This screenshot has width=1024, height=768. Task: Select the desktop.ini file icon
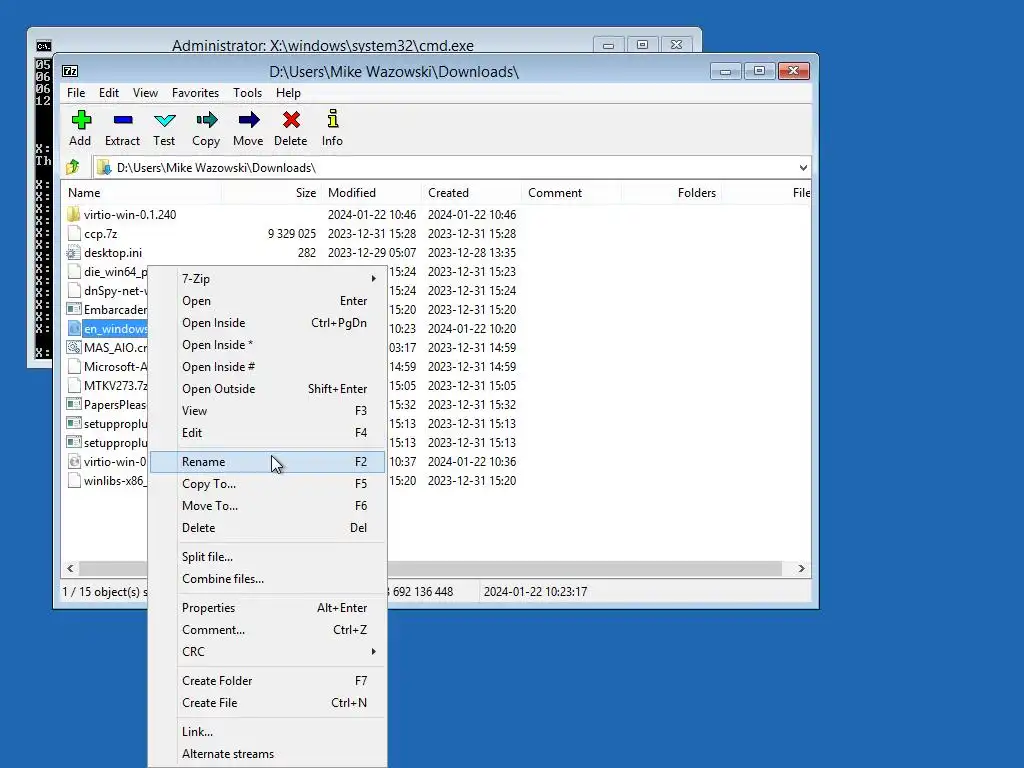pyautogui.click(x=74, y=253)
